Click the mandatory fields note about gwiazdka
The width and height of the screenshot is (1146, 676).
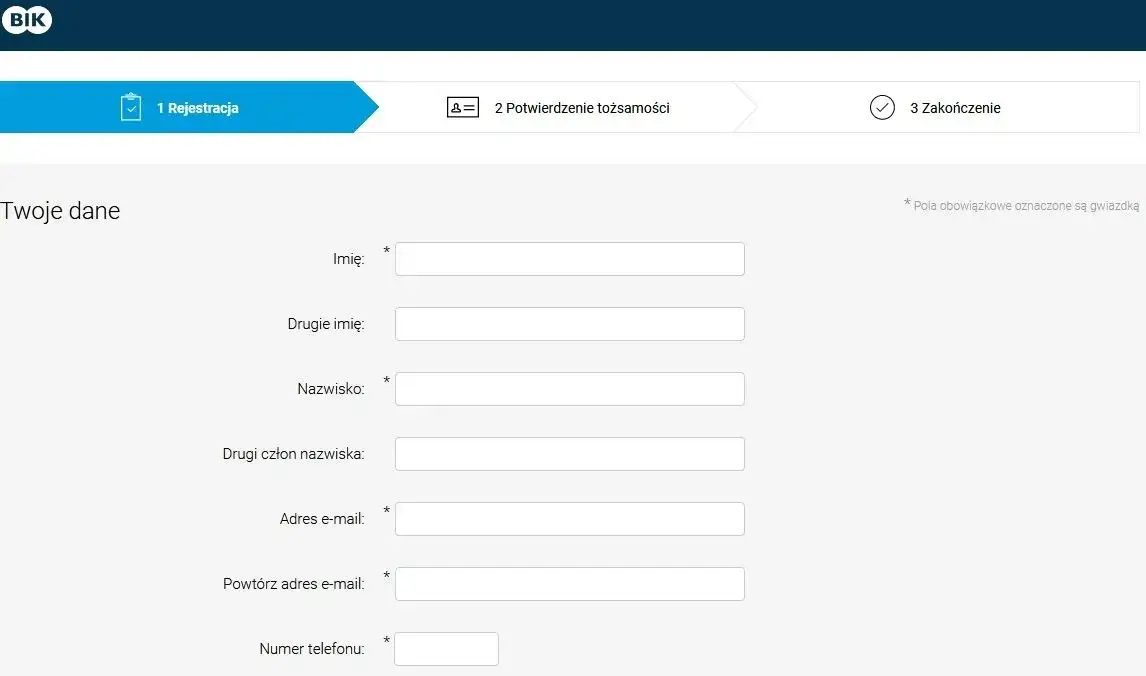pyautogui.click(x=1022, y=205)
